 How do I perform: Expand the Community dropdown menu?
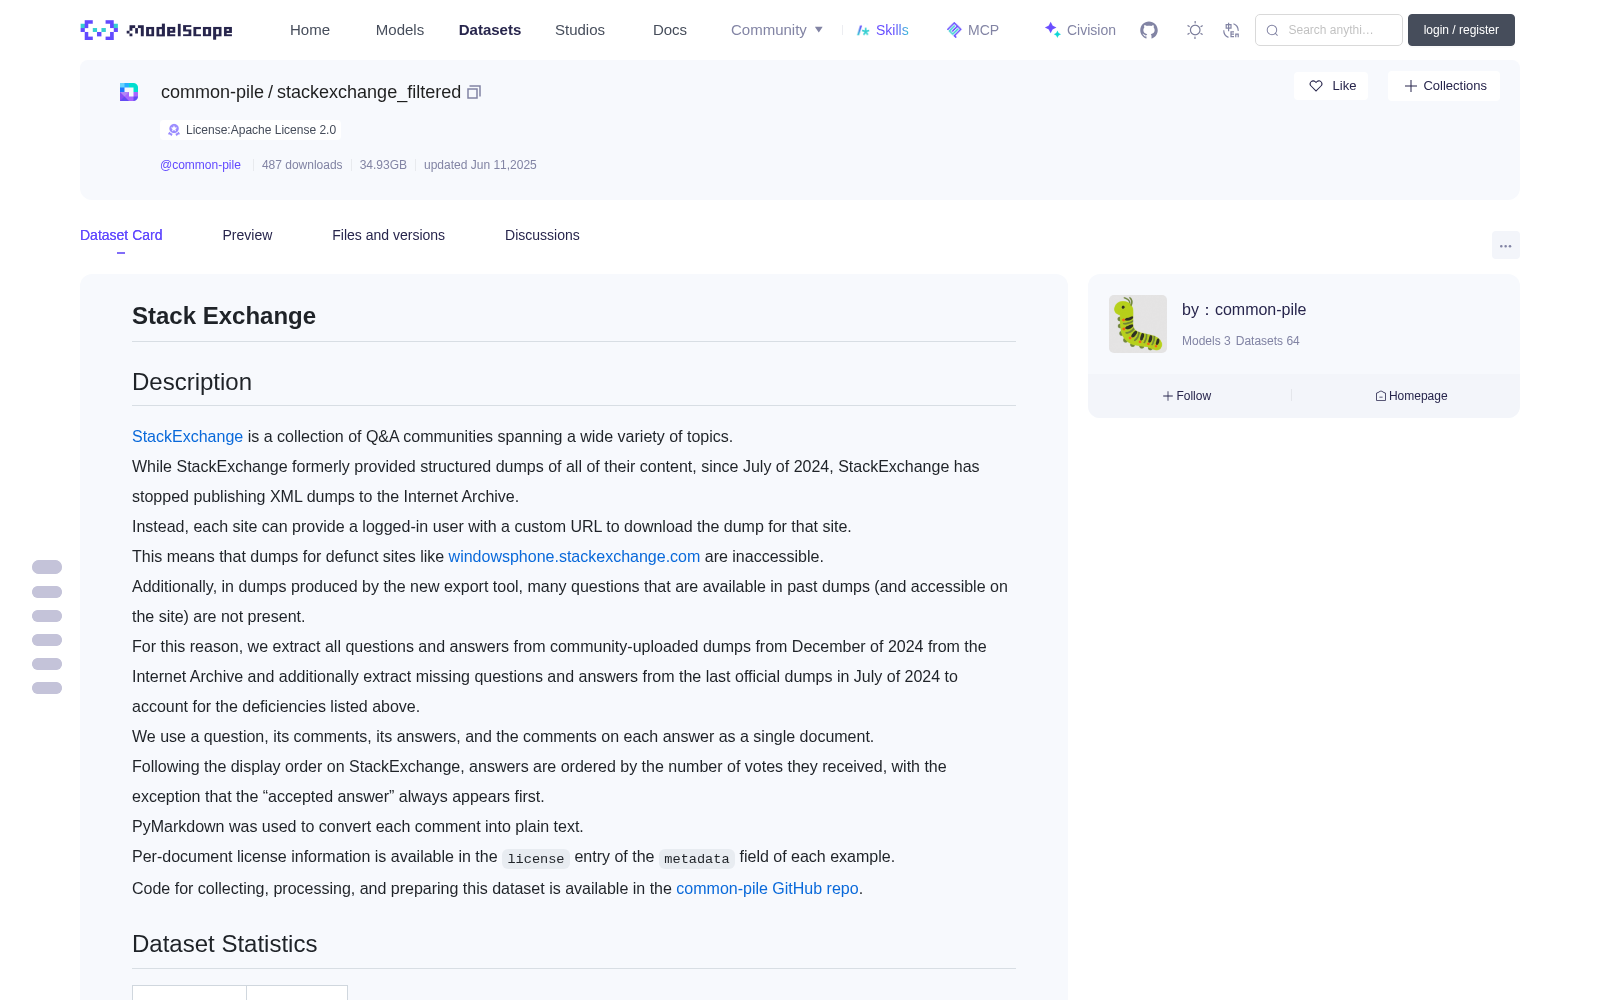pos(777,30)
